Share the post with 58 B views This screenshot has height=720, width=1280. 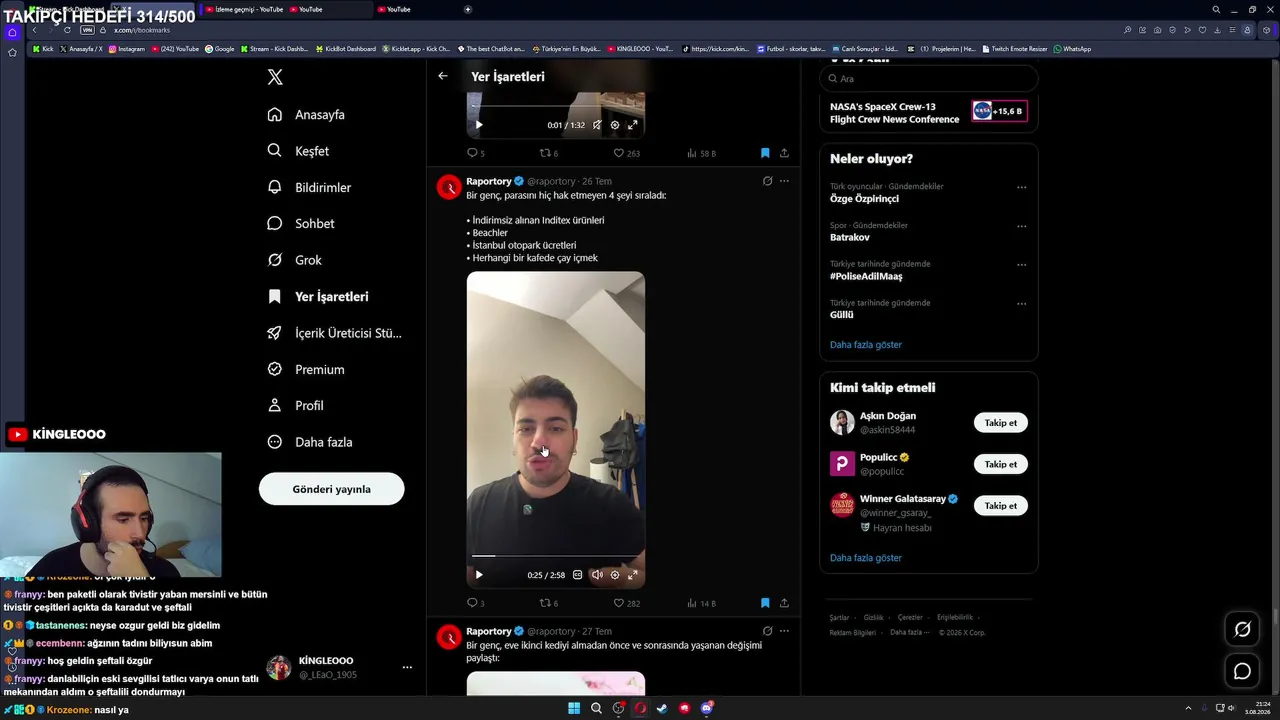pos(784,153)
